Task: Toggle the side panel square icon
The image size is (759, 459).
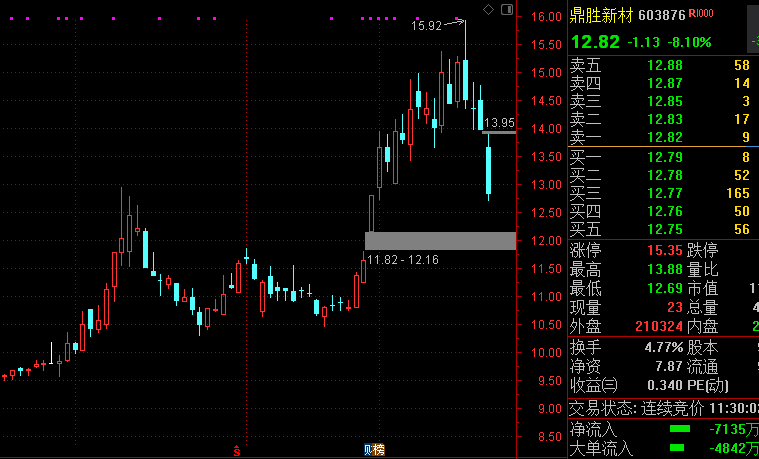Action: point(507,10)
